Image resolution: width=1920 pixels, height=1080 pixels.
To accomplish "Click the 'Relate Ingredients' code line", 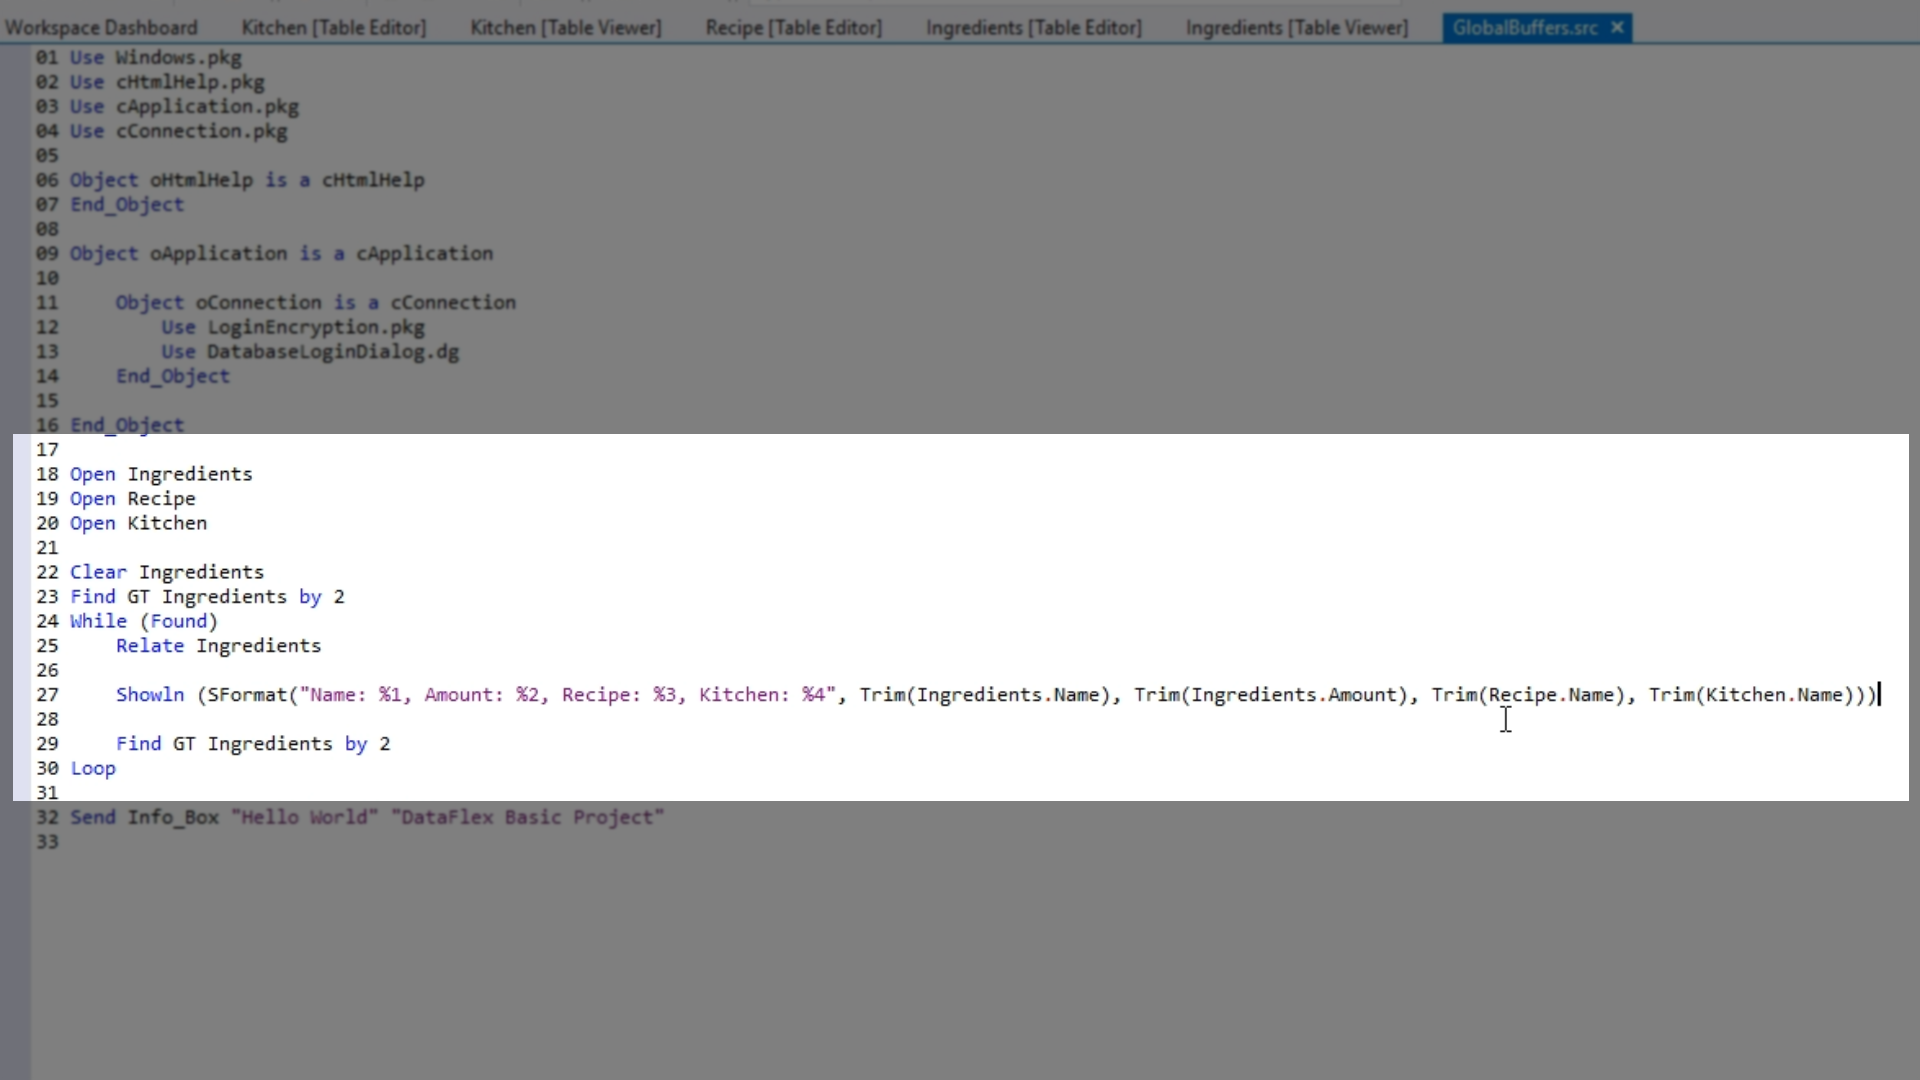I will [218, 646].
